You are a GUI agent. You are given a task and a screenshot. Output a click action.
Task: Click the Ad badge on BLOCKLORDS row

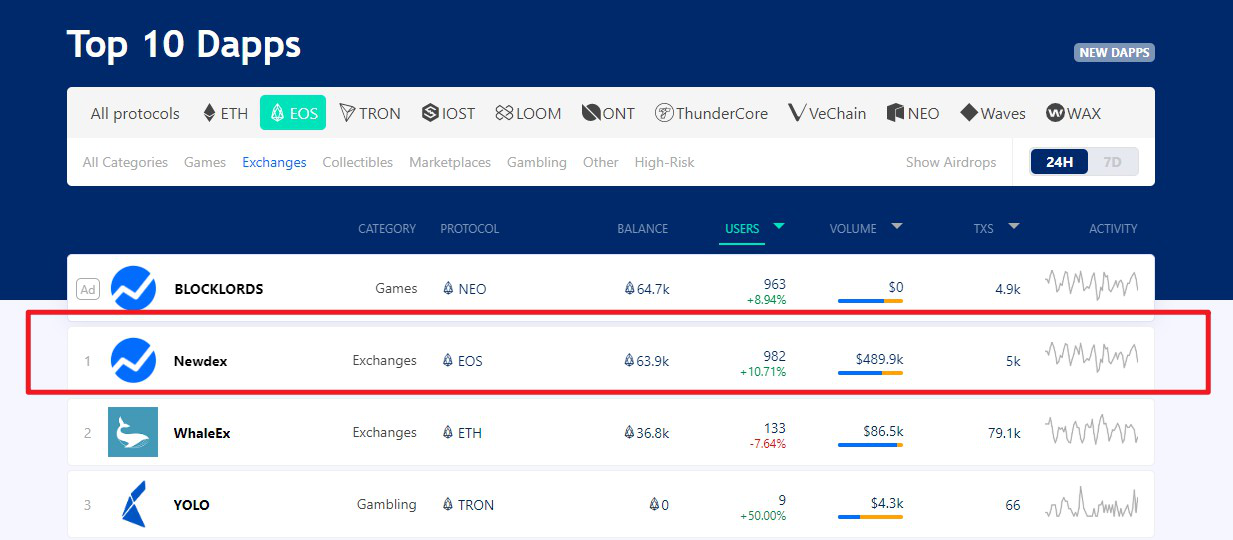click(x=88, y=289)
